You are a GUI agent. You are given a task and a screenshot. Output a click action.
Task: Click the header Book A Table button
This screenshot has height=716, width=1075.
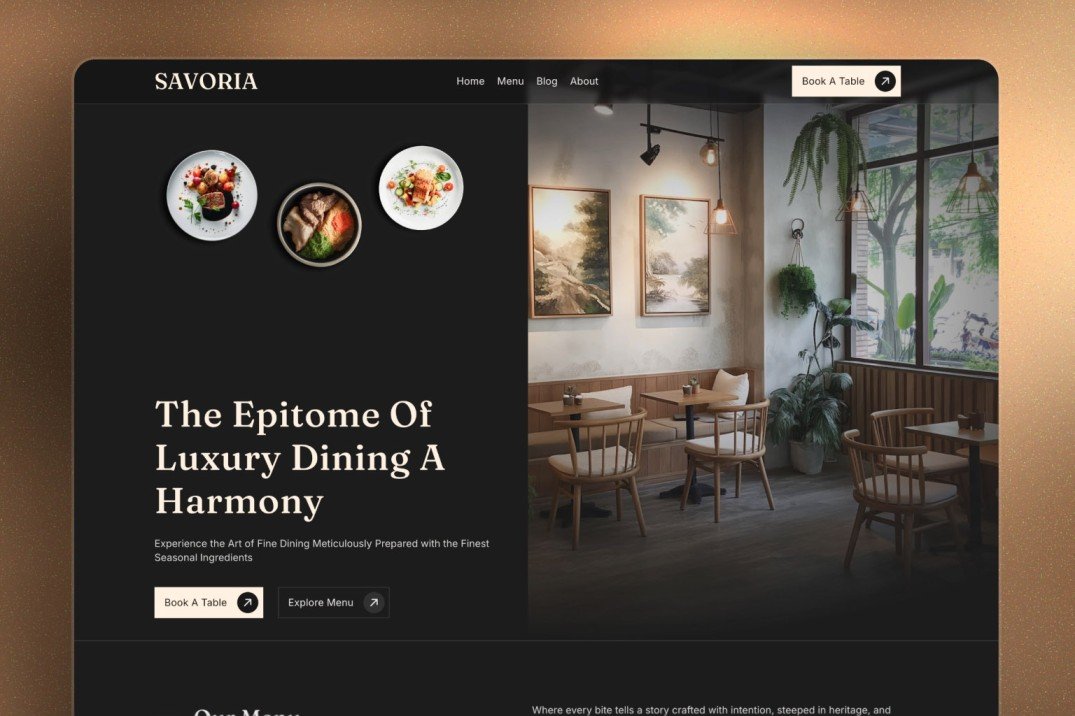point(846,81)
